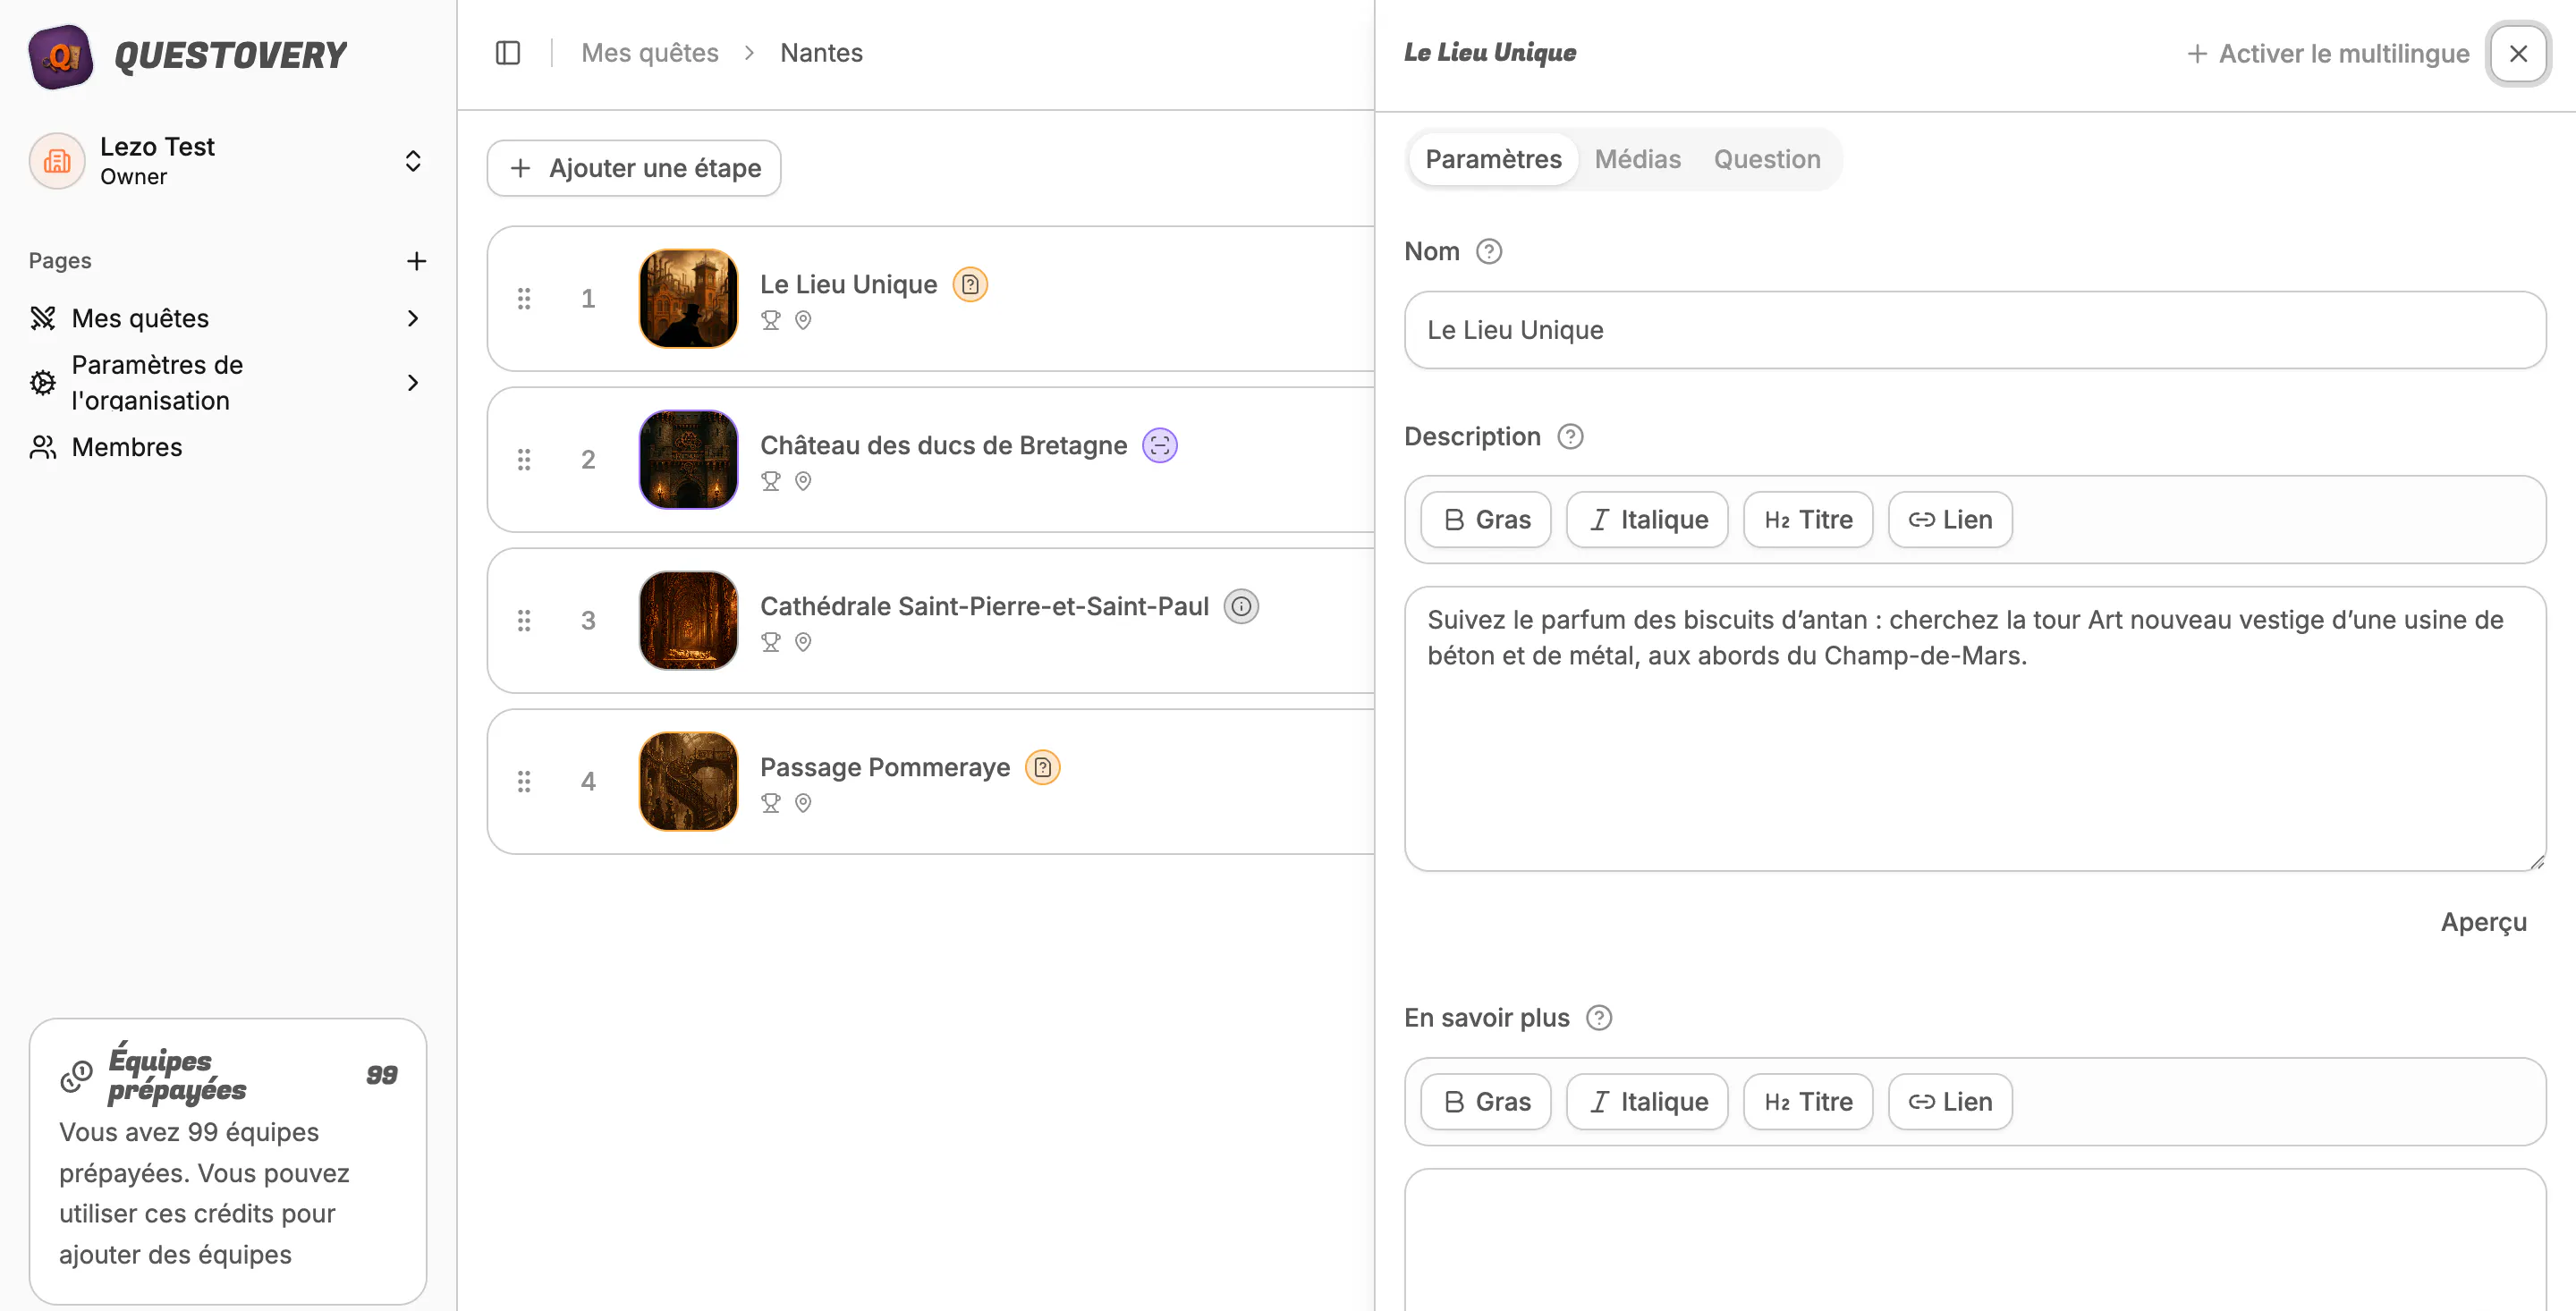Add a new page with the plus icon
The height and width of the screenshot is (1311, 2576).
coord(417,261)
